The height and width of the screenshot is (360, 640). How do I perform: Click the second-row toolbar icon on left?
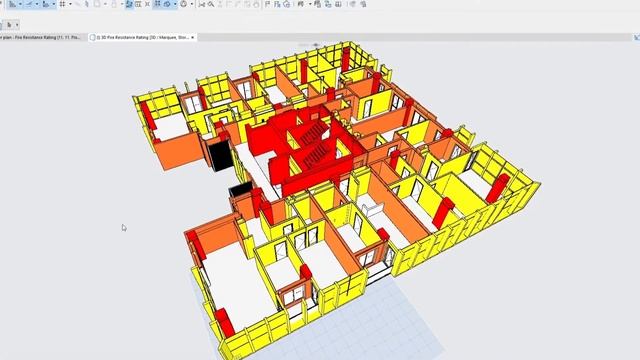pyautogui.click(x=9, y=25)
